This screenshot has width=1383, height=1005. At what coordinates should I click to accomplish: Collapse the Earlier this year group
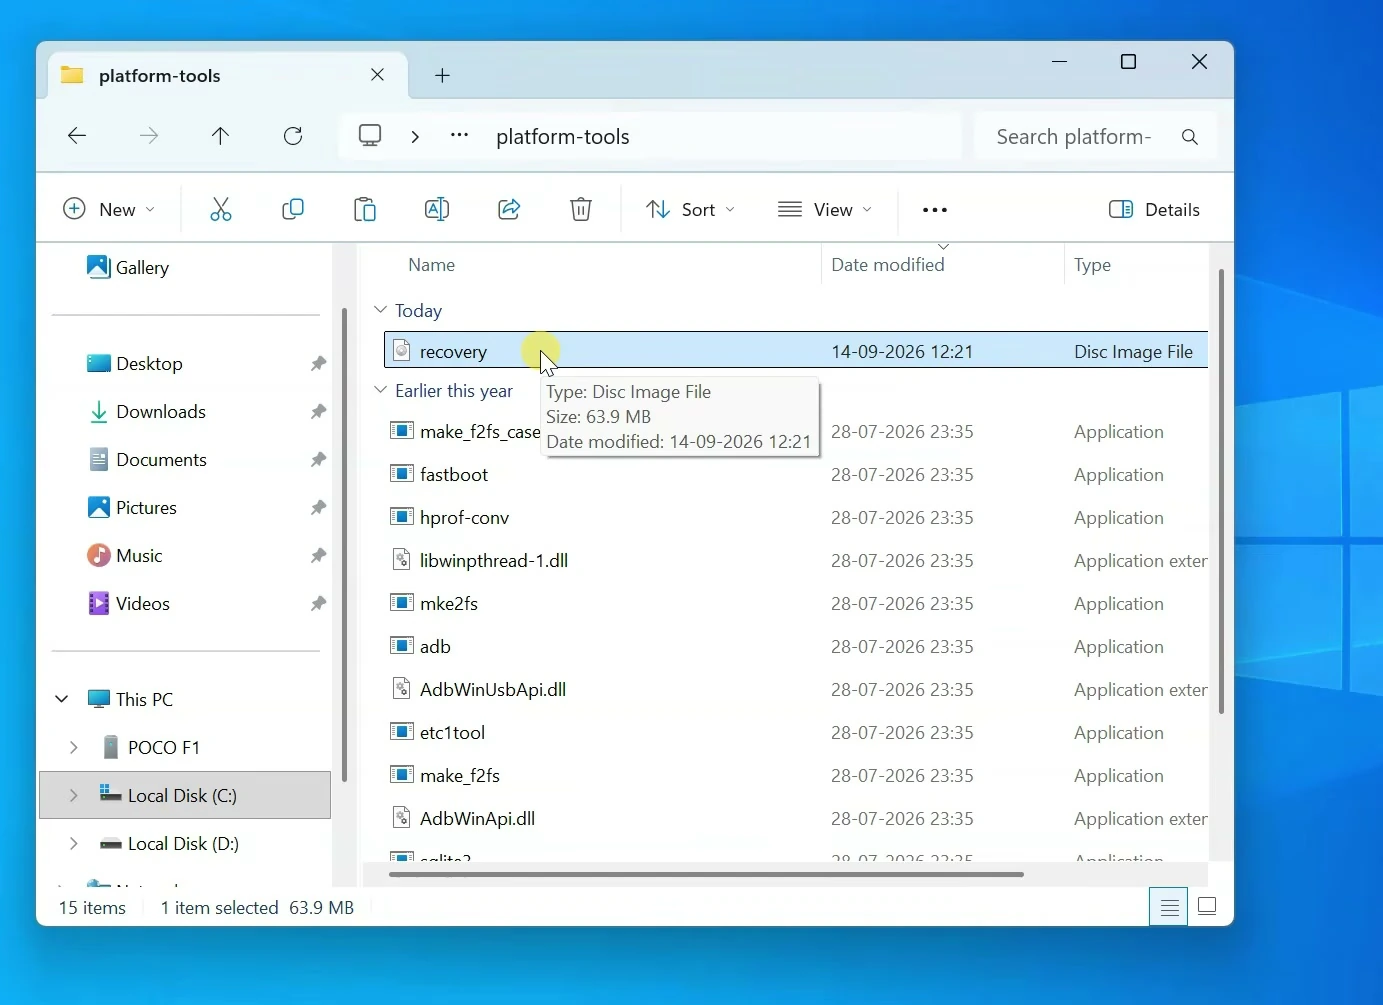pos(380,390)
